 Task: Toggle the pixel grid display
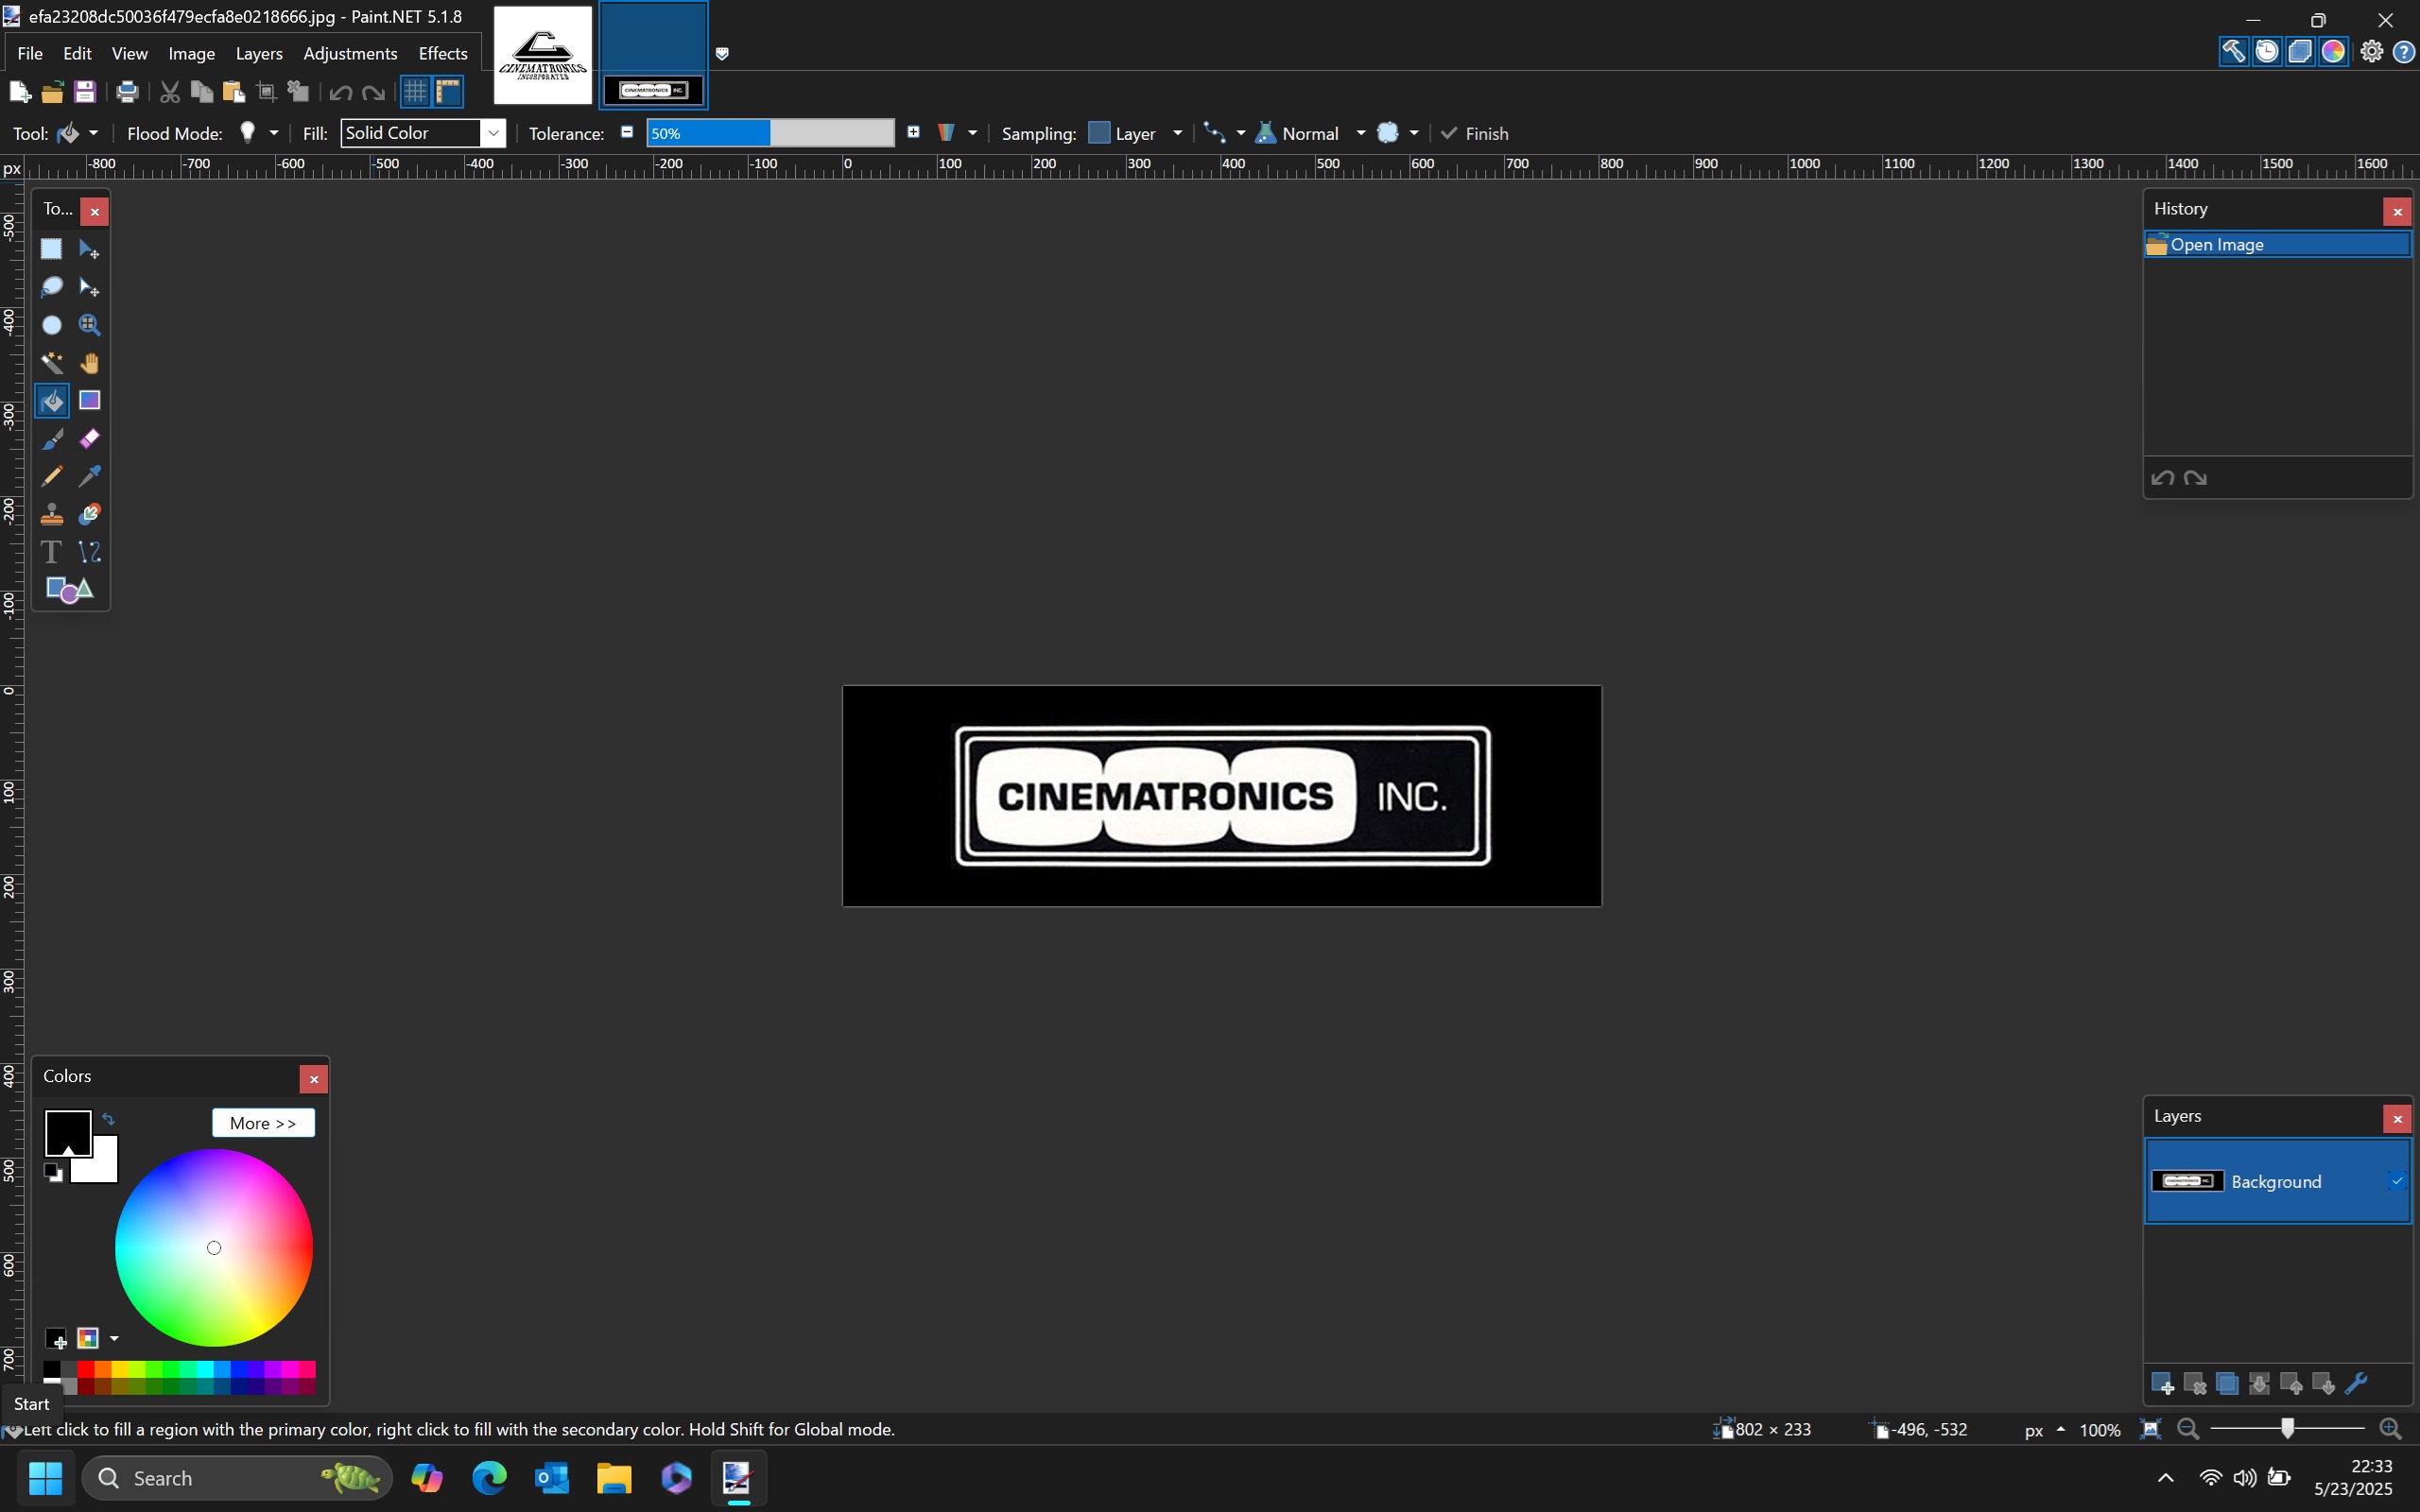point(415,92)
